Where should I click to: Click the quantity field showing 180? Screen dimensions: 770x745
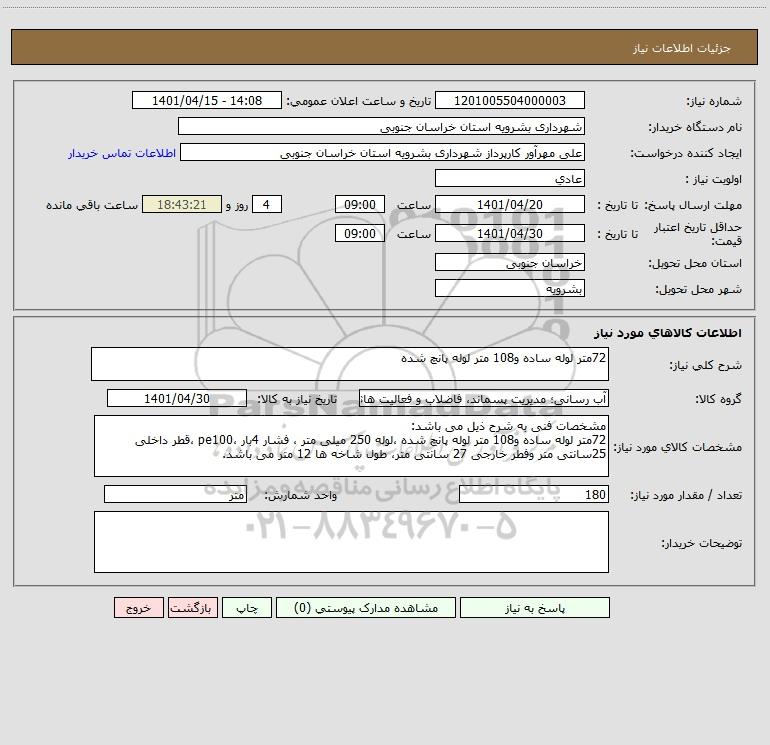tap(534, 495)
